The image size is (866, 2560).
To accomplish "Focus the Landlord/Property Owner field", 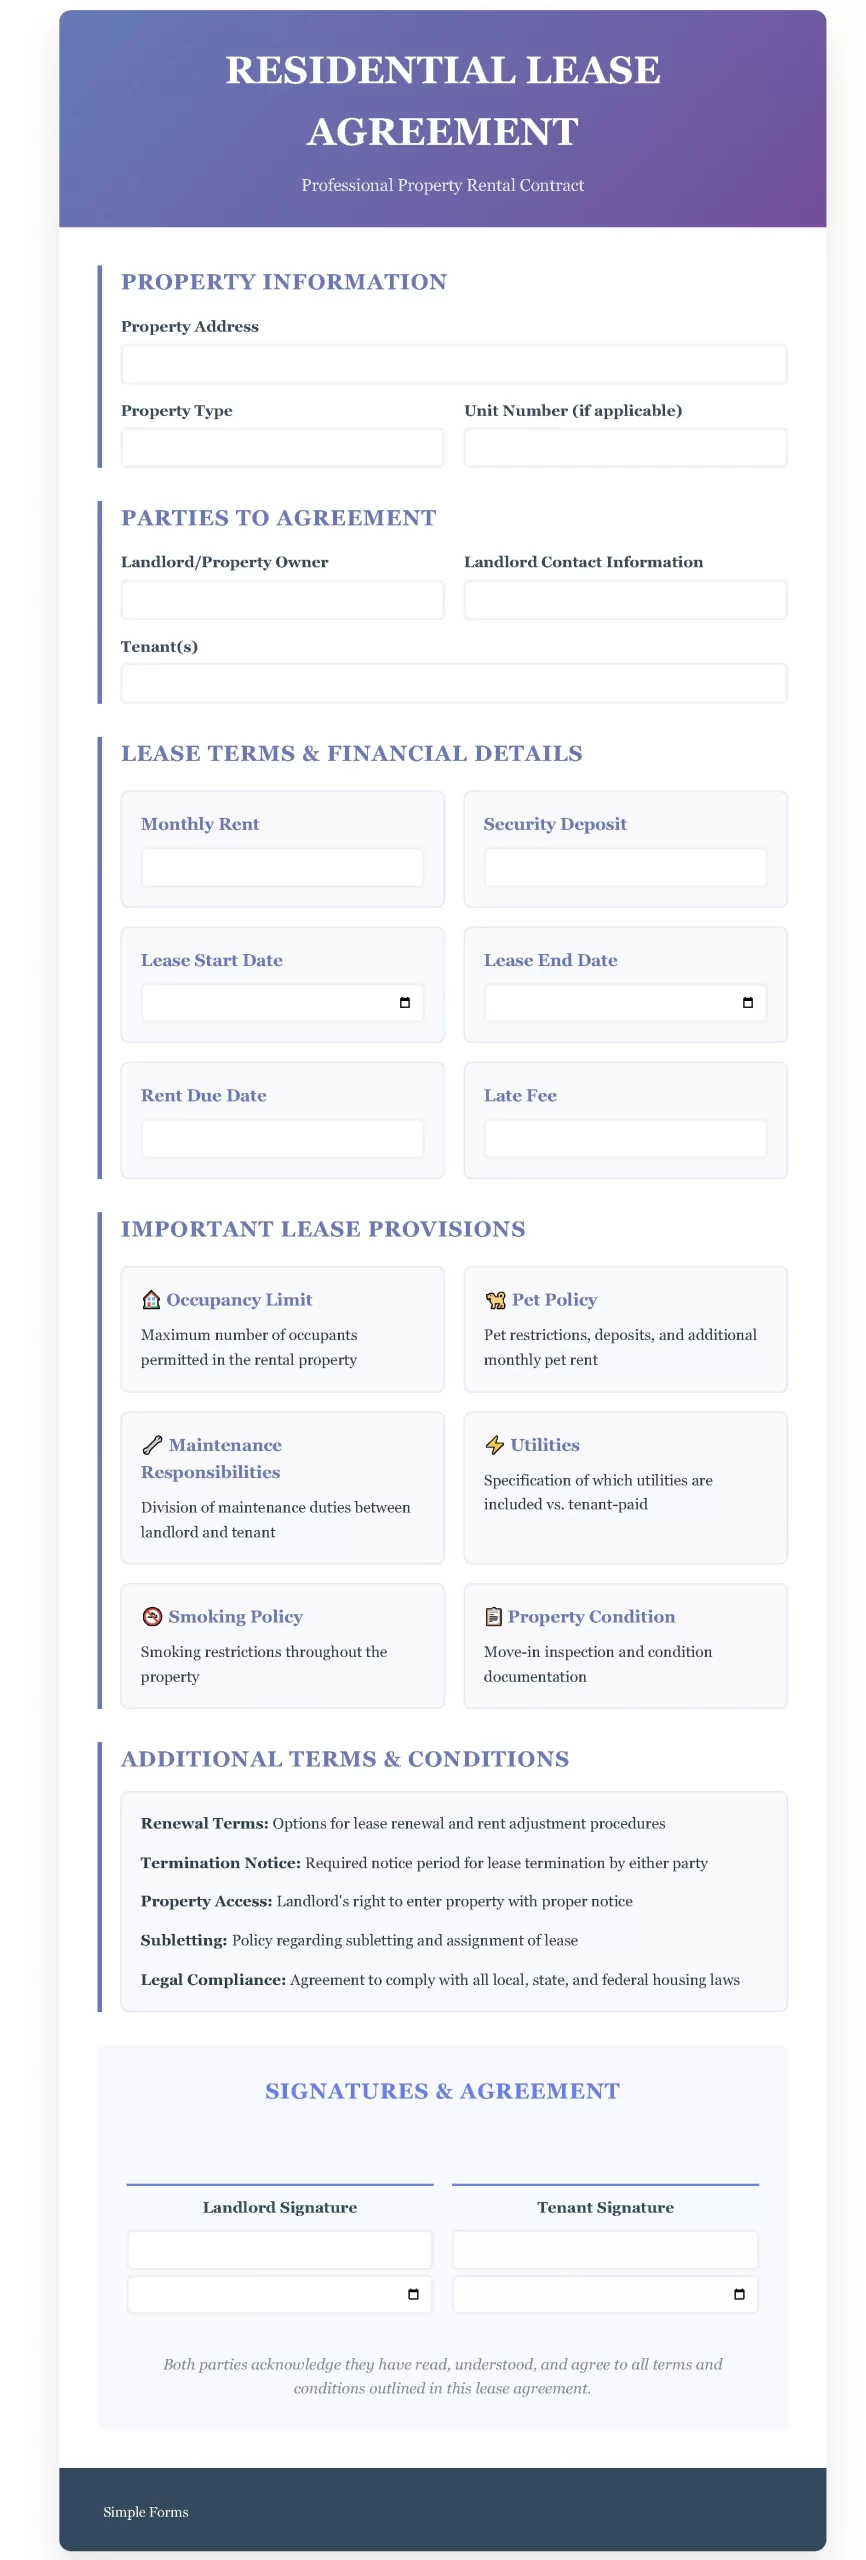I will (282, 600).
